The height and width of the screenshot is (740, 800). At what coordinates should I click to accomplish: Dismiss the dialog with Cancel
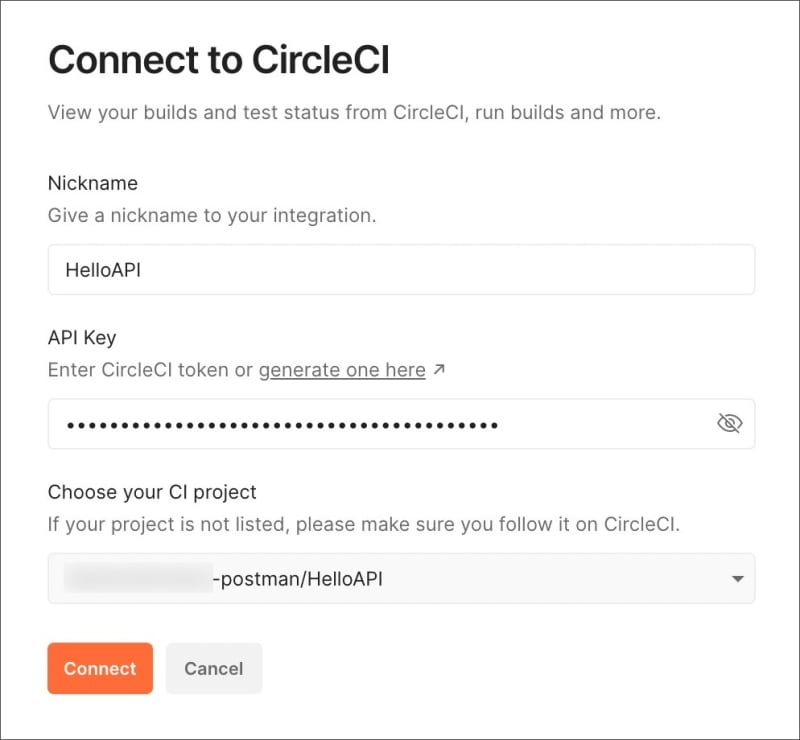point(214,668)
